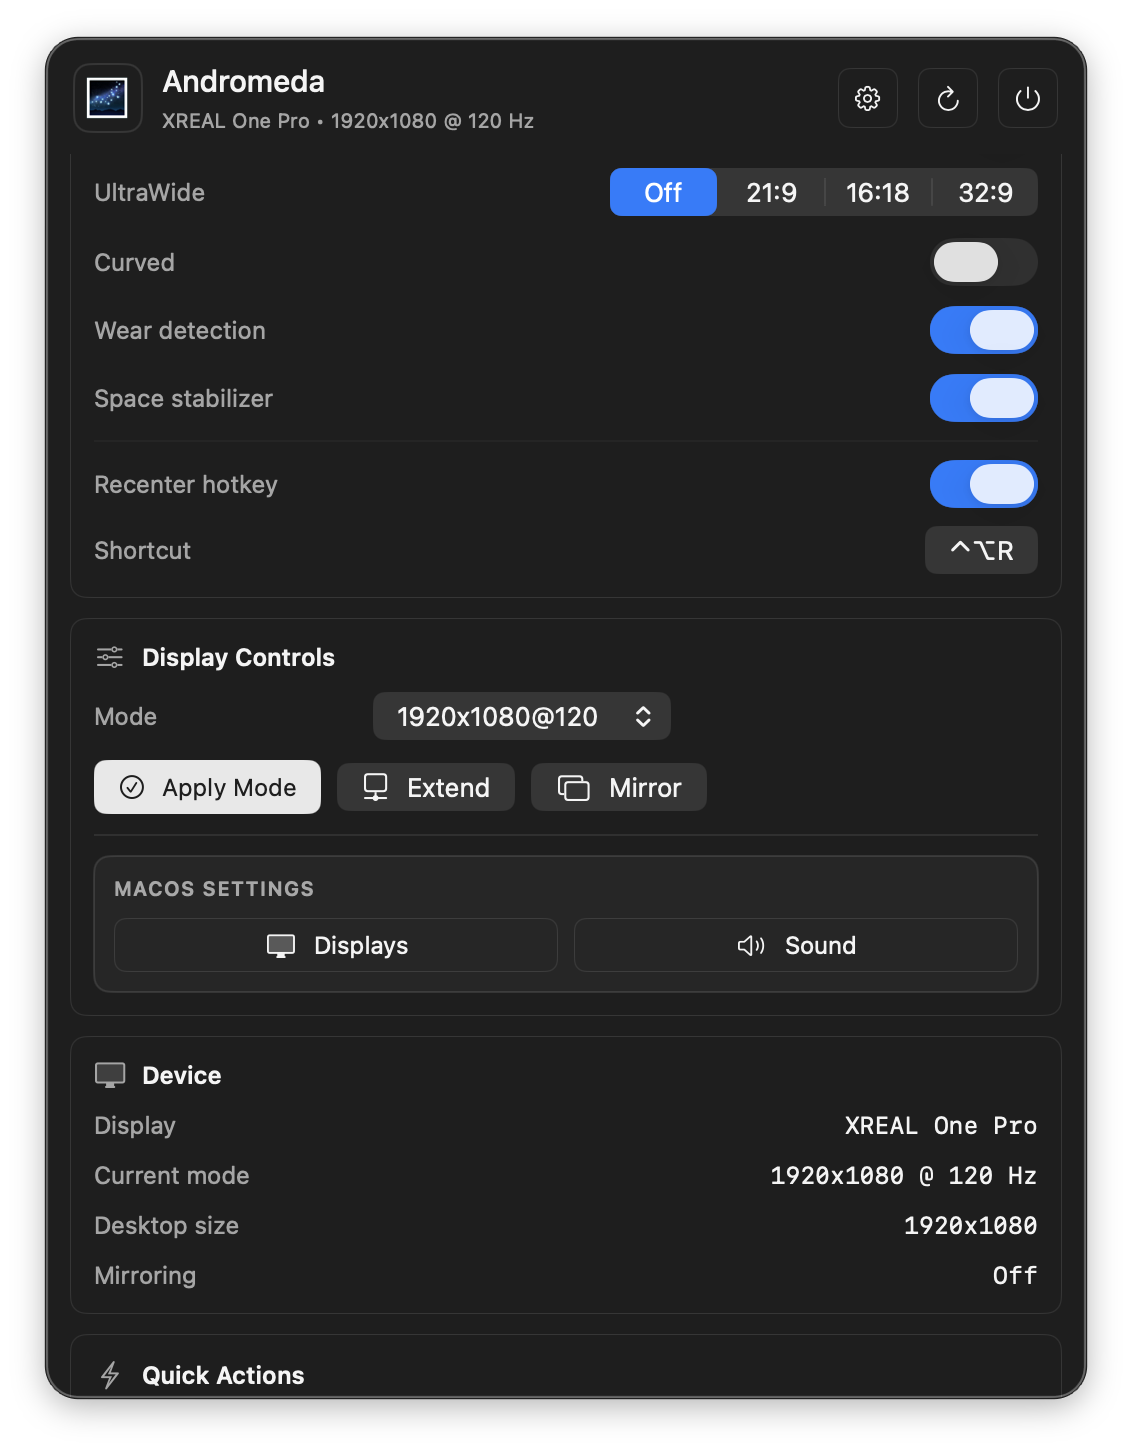
Task: Click the Desktop size '1920x1080' value
Action: (x=971, y=1225)
